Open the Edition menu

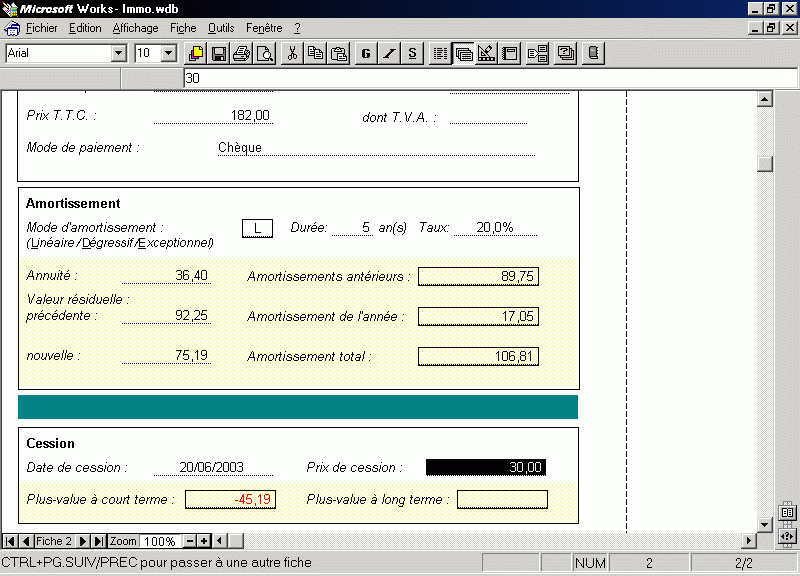[85, 28]
